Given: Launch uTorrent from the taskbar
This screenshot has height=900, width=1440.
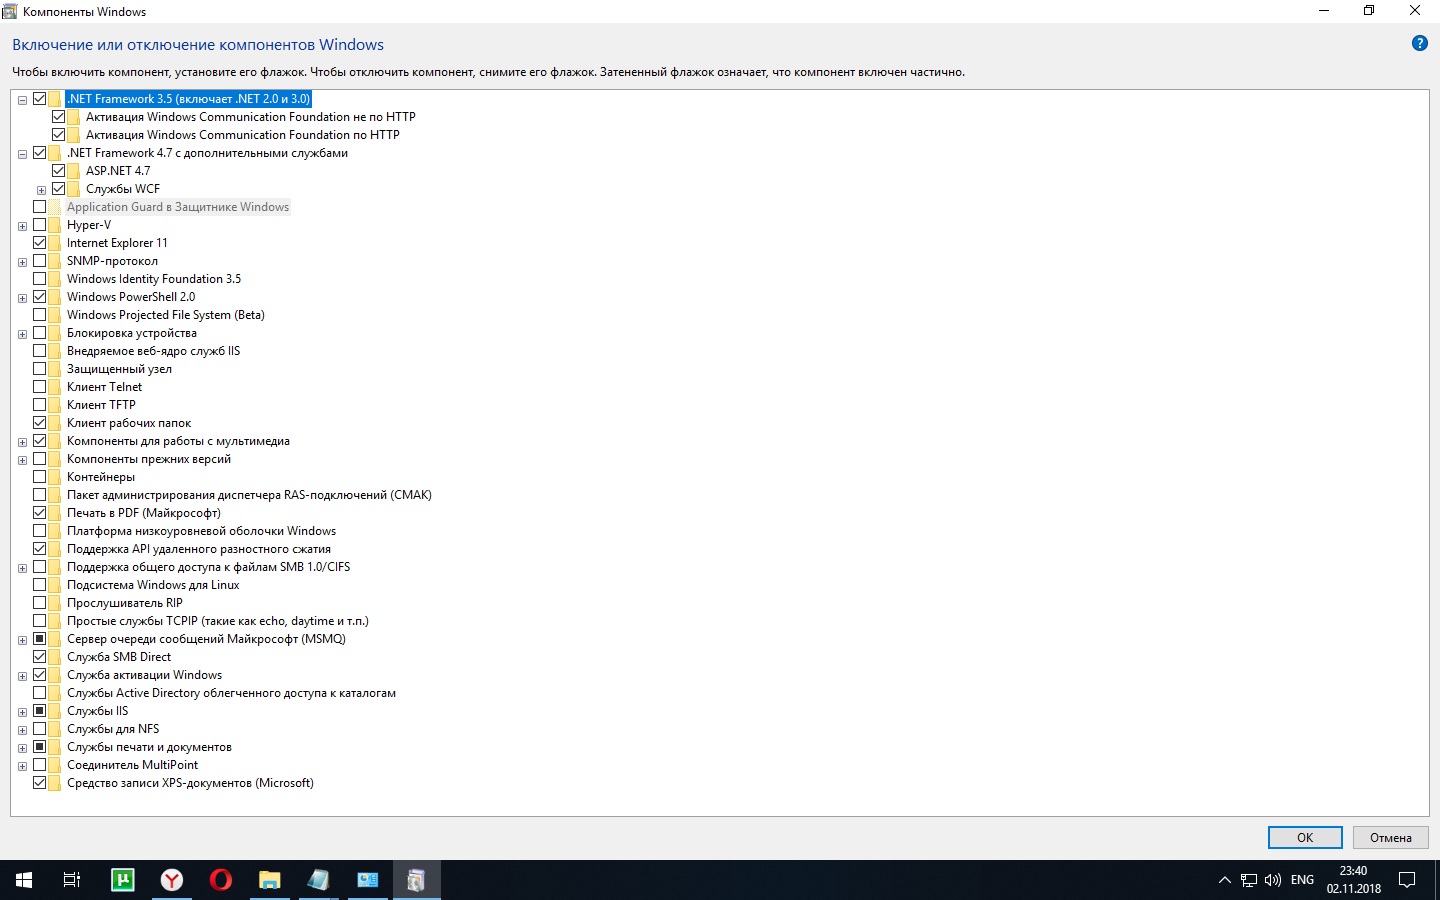Looking at the screenshot, I should 123,880.
